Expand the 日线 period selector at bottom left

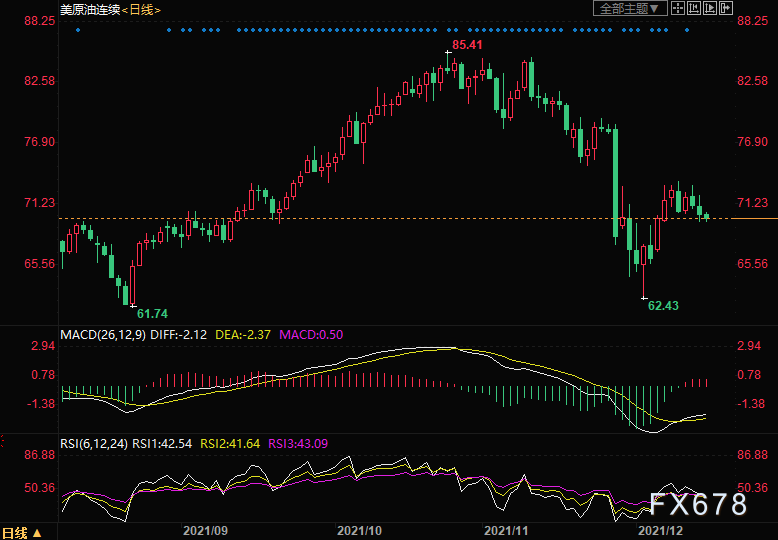pos(21,533)
